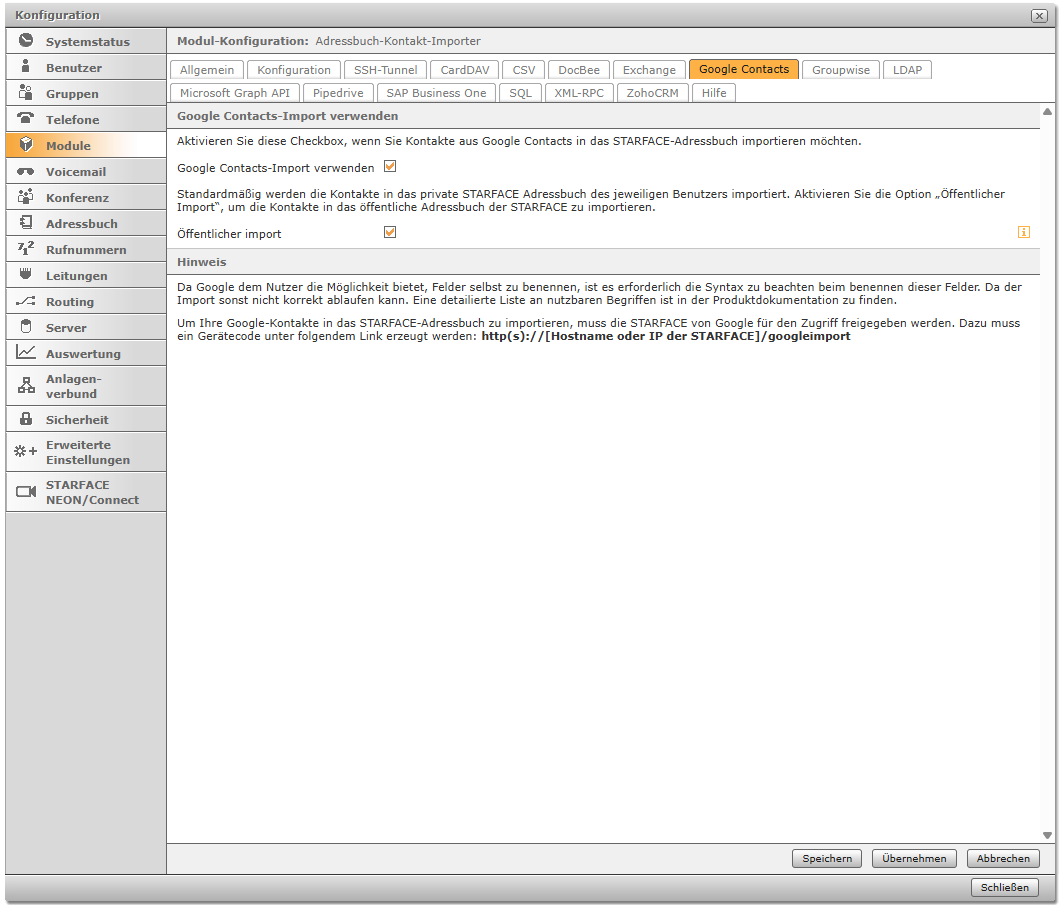Click the STARFACE NEON/Connect camera icon
The height and width of the screenshot is (910, 1064).
coord(26,492)
